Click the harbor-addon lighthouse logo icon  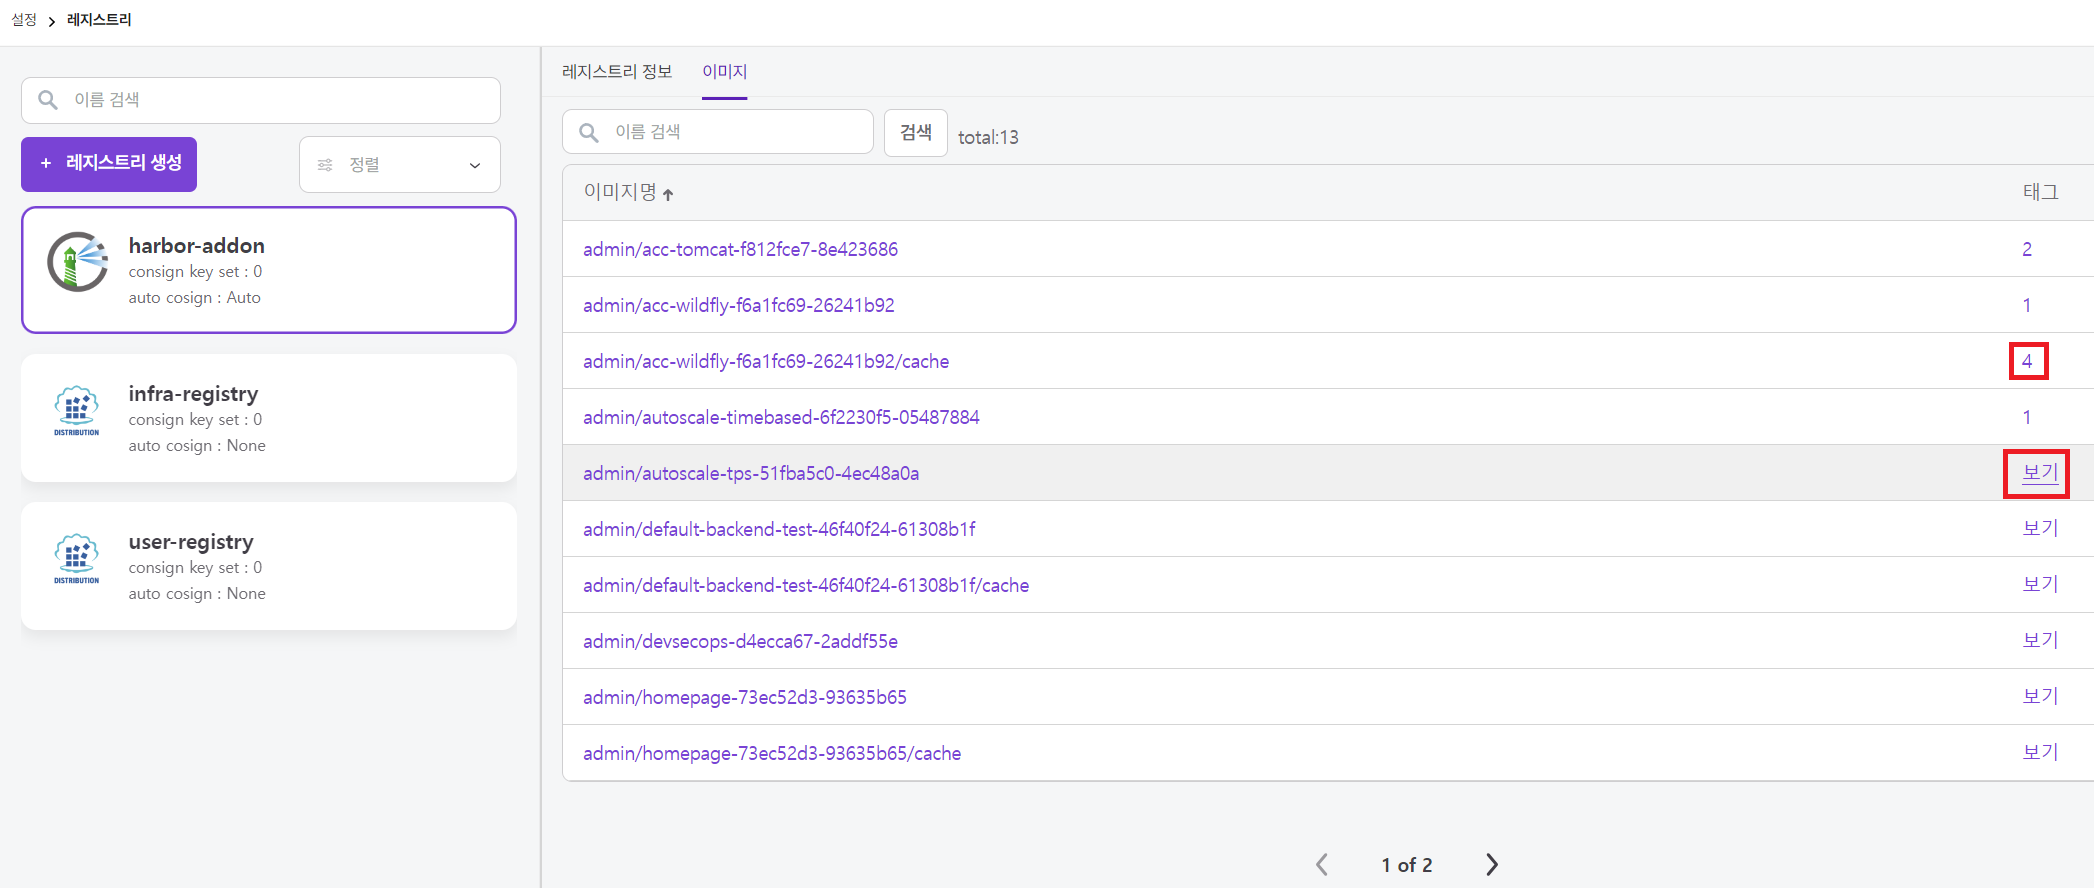77,262
